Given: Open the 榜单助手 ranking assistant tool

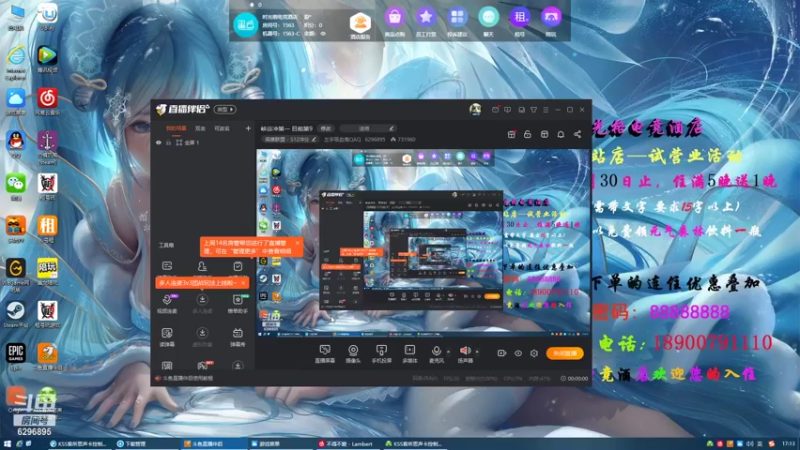Looking at the screenshot, I should click(237, 304).
